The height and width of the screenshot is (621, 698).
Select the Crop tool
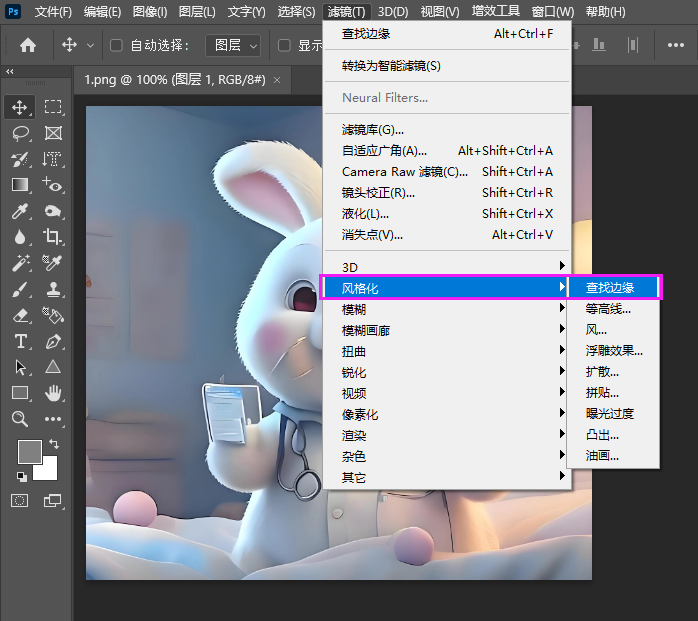(53, 237)
